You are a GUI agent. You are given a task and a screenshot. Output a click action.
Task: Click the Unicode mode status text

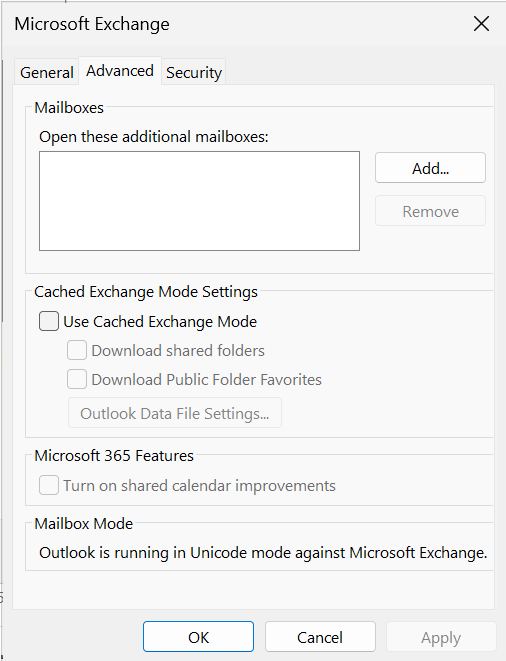(263, 552)
